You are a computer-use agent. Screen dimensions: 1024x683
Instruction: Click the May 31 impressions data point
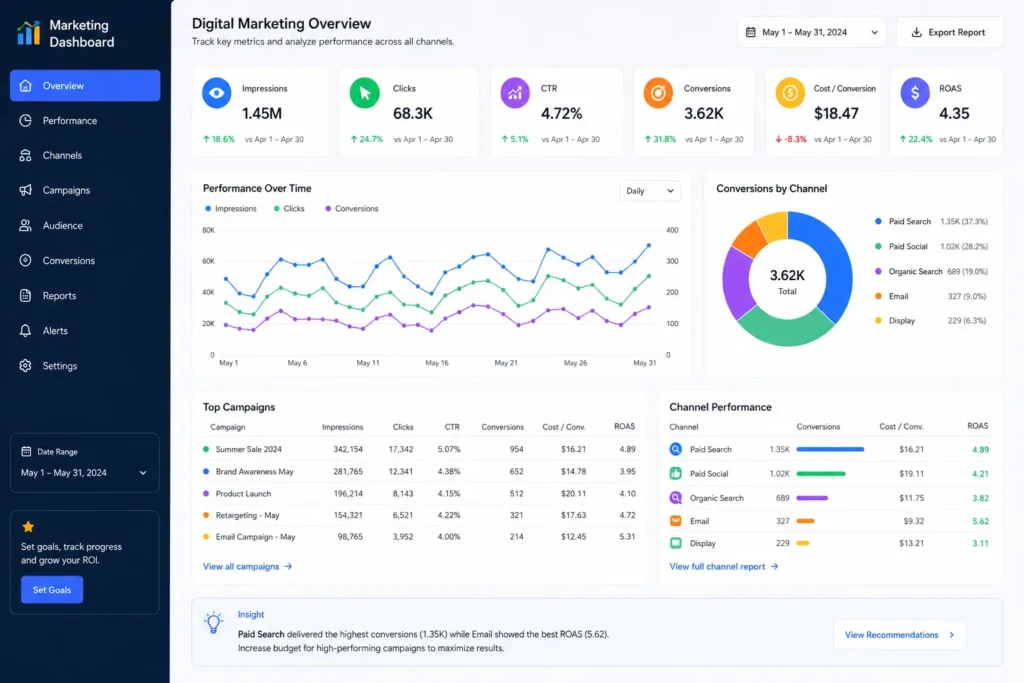pos(648,245)
